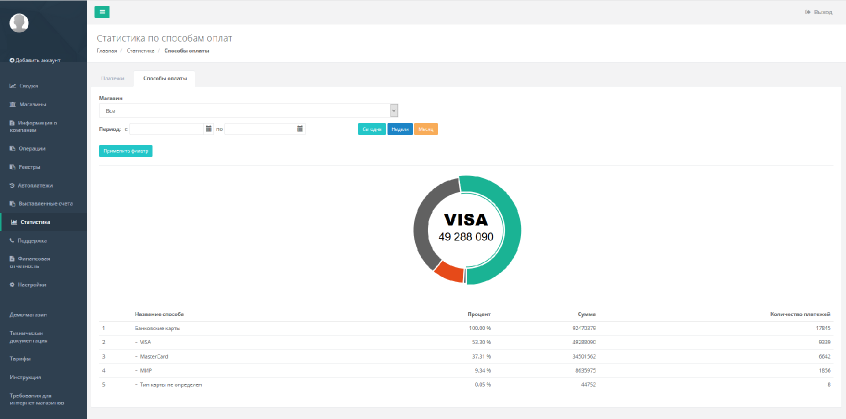Click the "49 288 090" value inside the donut
Screen dimensions: 846x419
click(466, 236)
